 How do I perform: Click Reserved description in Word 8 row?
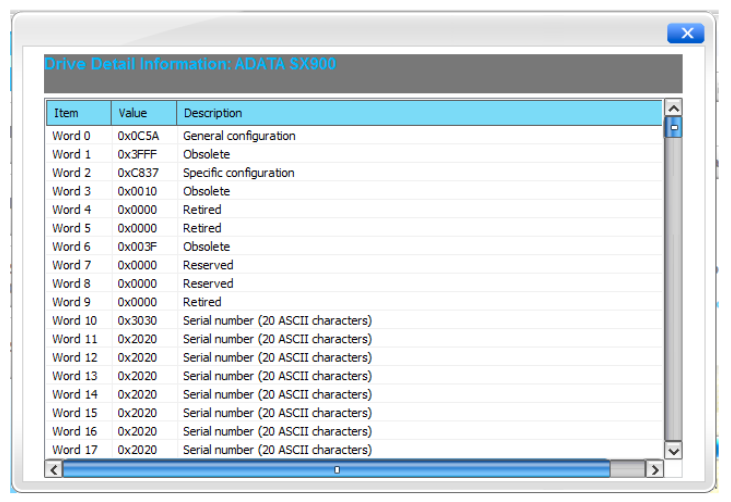(208, 283)
